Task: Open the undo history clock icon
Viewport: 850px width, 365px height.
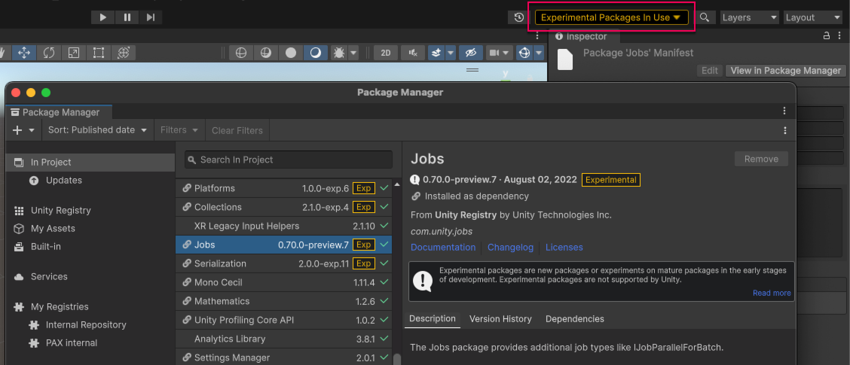Action: pos(519,17)
